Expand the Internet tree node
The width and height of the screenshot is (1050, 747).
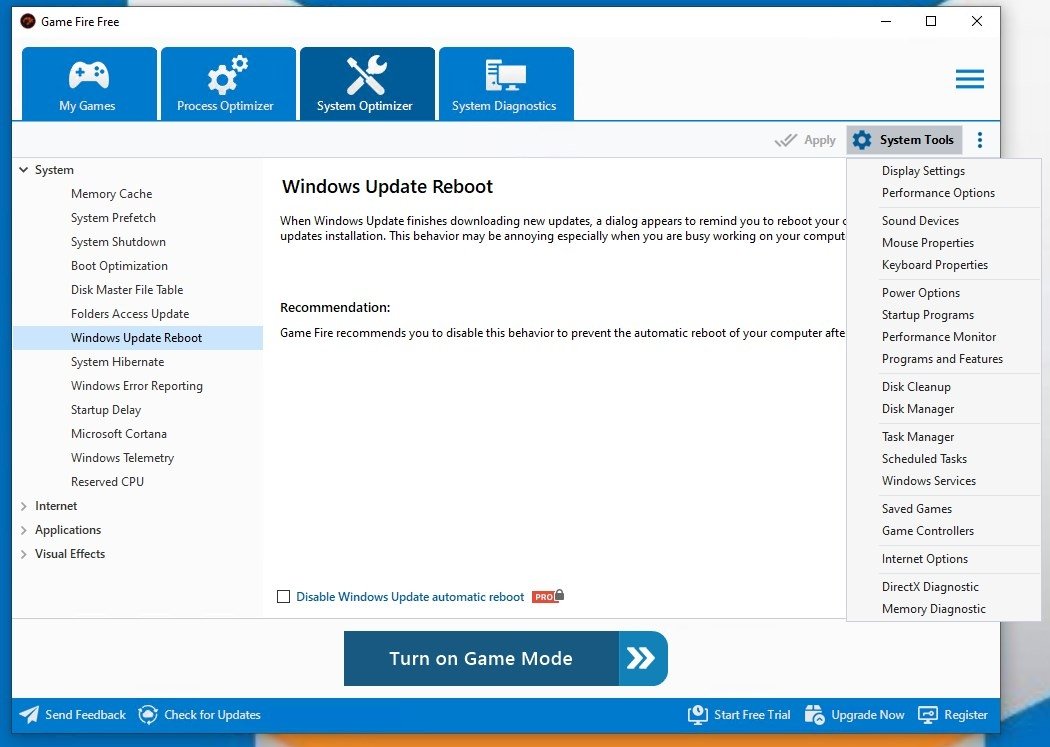[23, 506]
